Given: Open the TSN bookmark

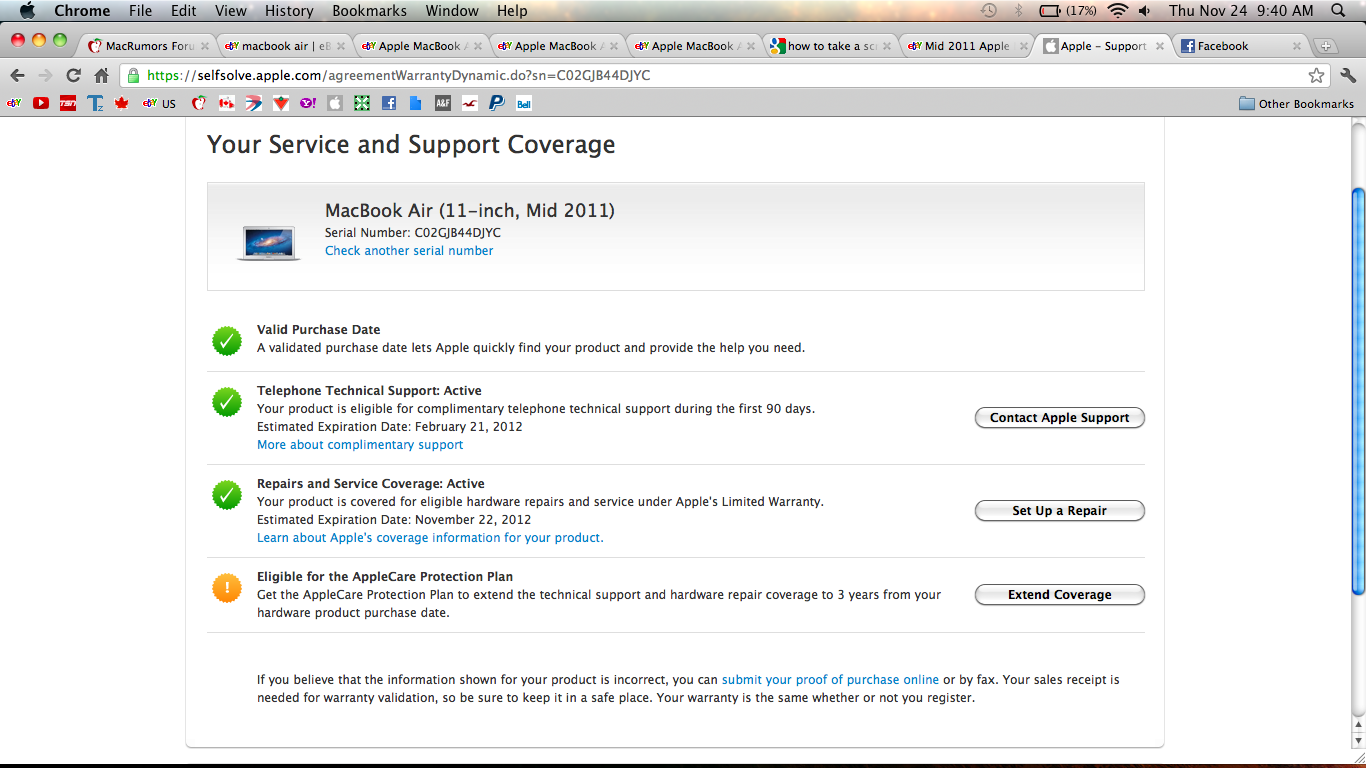Looking at the screenshot, I should pyautogui.click(x=68, y=103).
